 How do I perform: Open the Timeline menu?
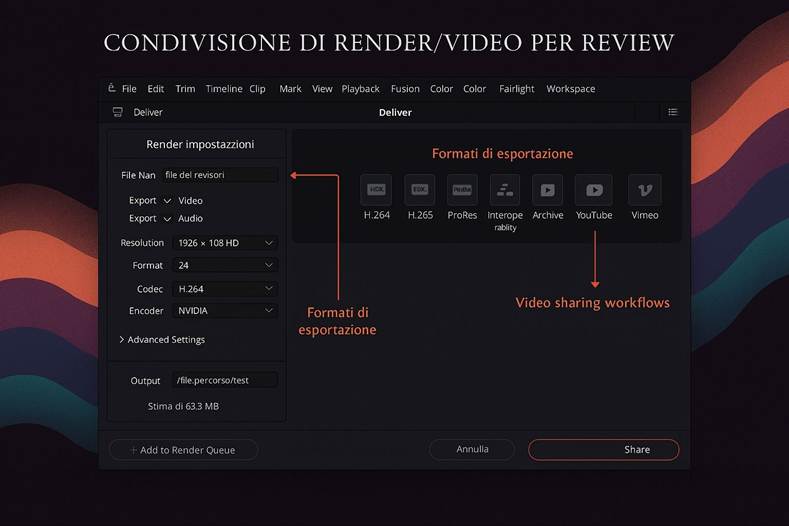click(224, 89)
